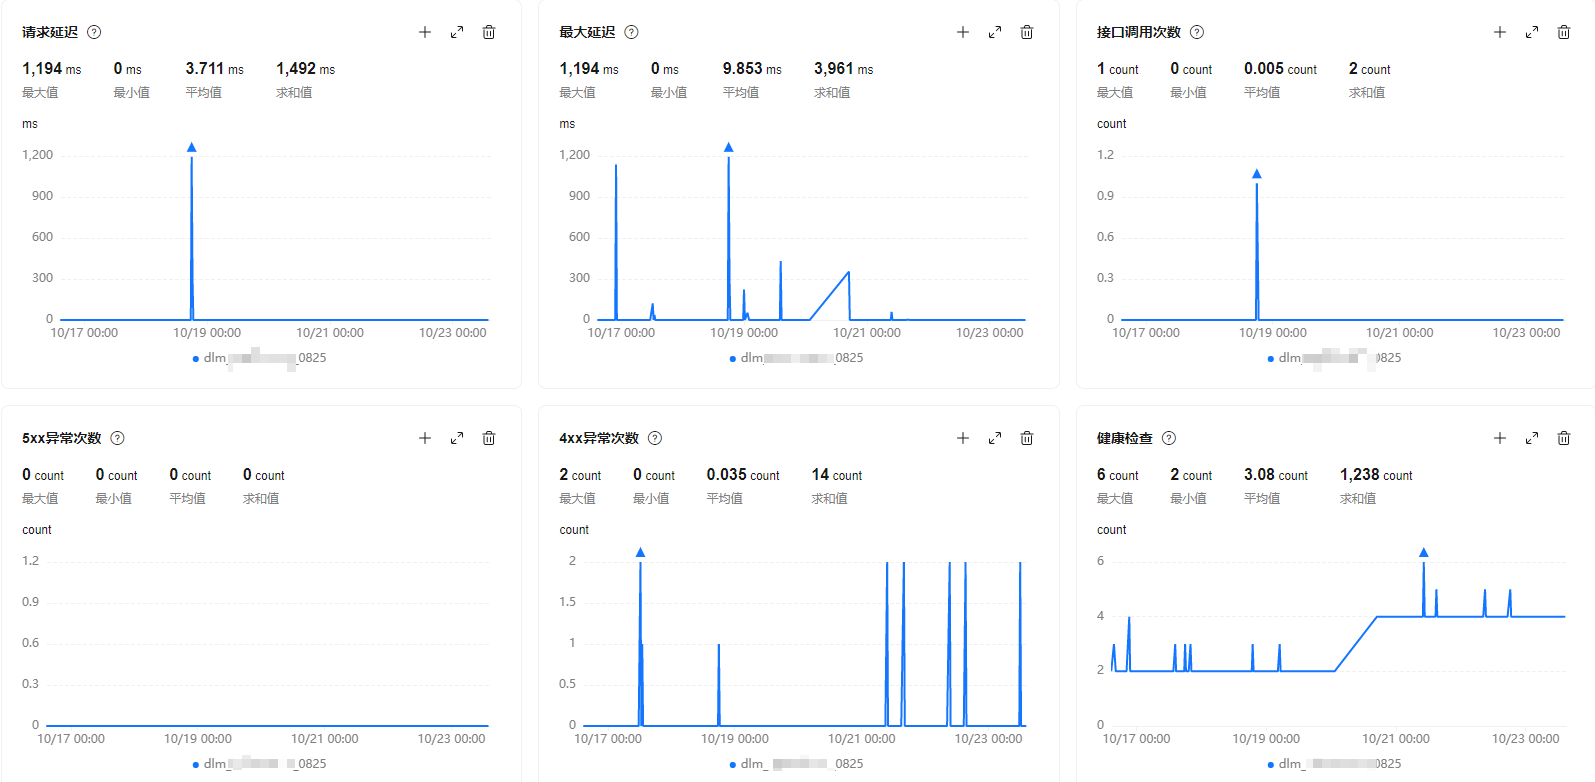Viewport: 1595px width, 782px height.
Task: Add the 请求延迟 chart using plus icon
Action: pyautogui.click(x=425, y=32)
